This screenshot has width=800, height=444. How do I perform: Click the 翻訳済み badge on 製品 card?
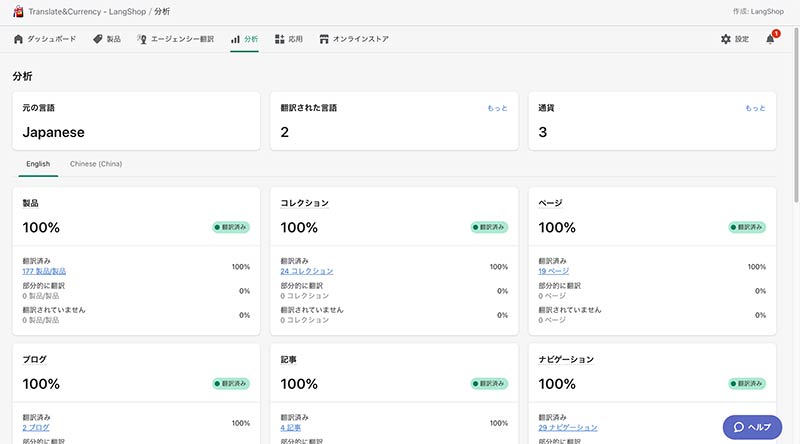231,227
